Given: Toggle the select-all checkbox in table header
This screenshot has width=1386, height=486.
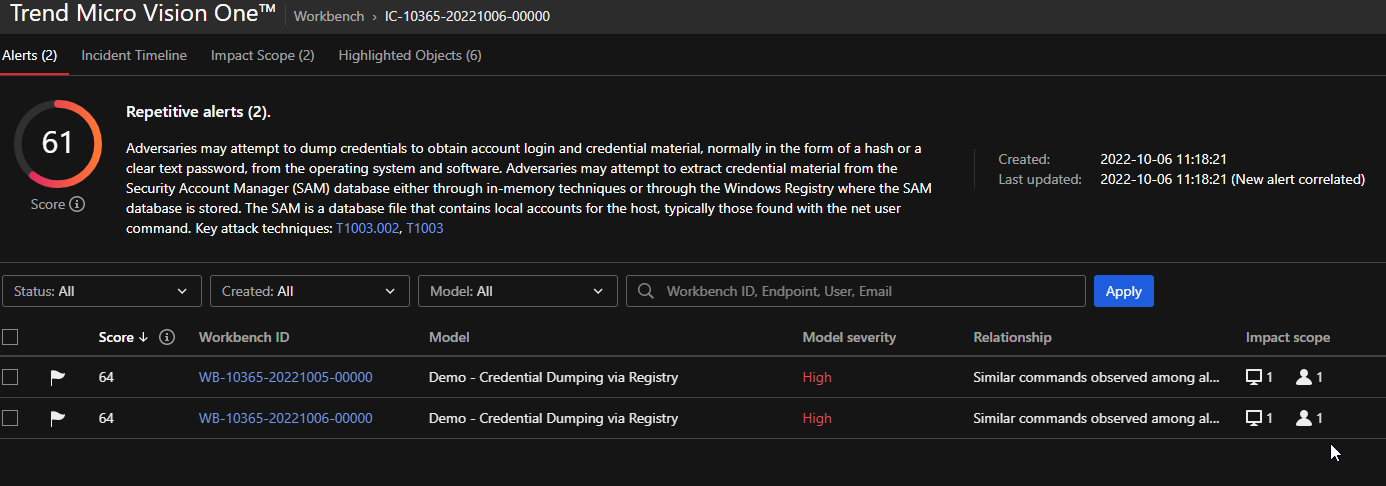Looking at the screenshot, I should 10,337.
